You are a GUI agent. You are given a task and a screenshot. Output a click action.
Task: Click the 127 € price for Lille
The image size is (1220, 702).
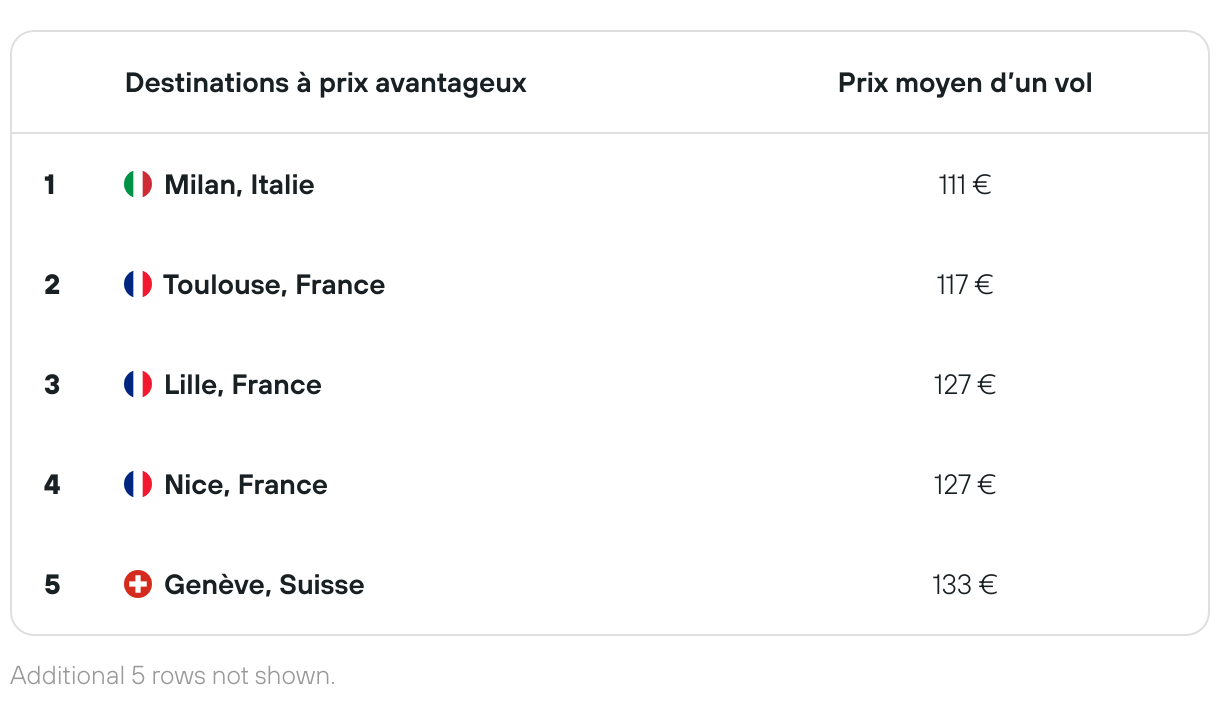click(965, 385)
